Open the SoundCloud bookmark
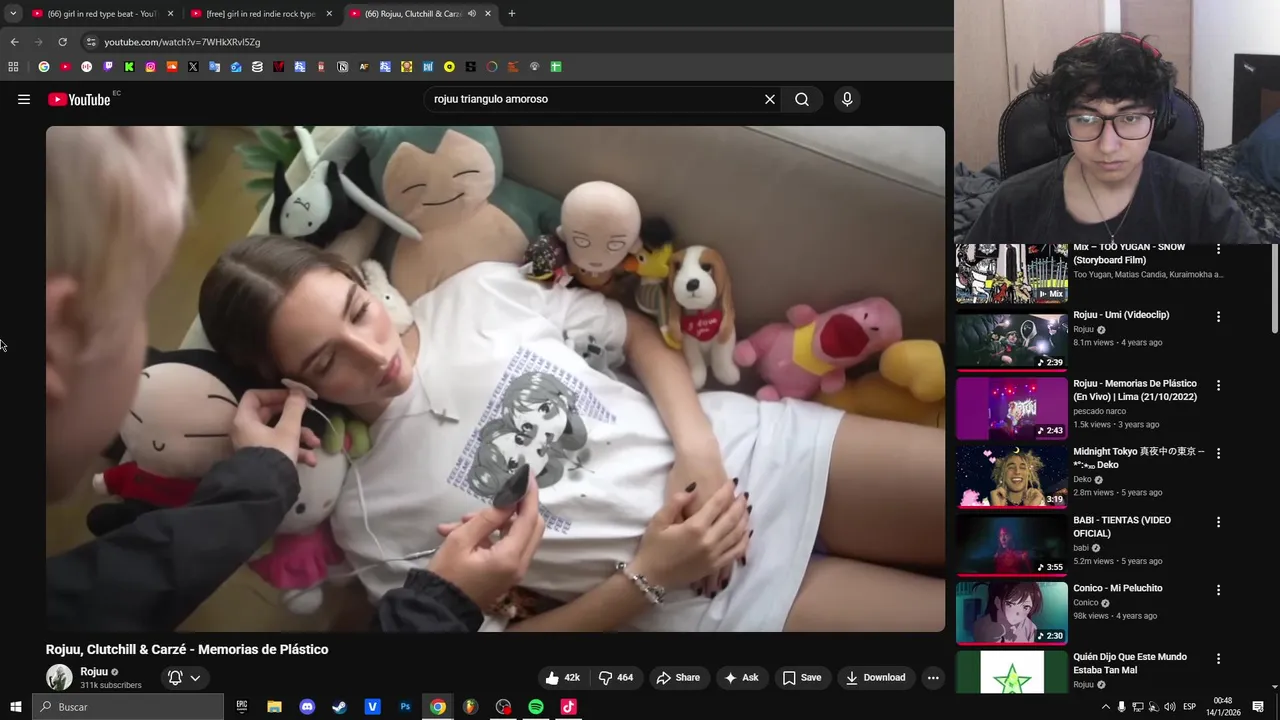Screen dimensions: 1280x720 (172, 67)
